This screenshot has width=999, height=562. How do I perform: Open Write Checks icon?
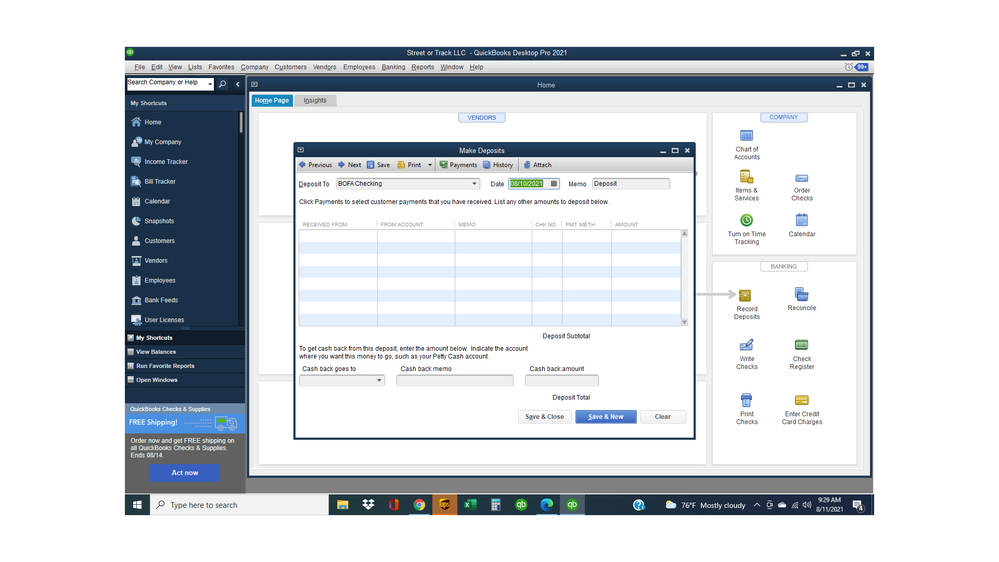click(x=746, y=345)
